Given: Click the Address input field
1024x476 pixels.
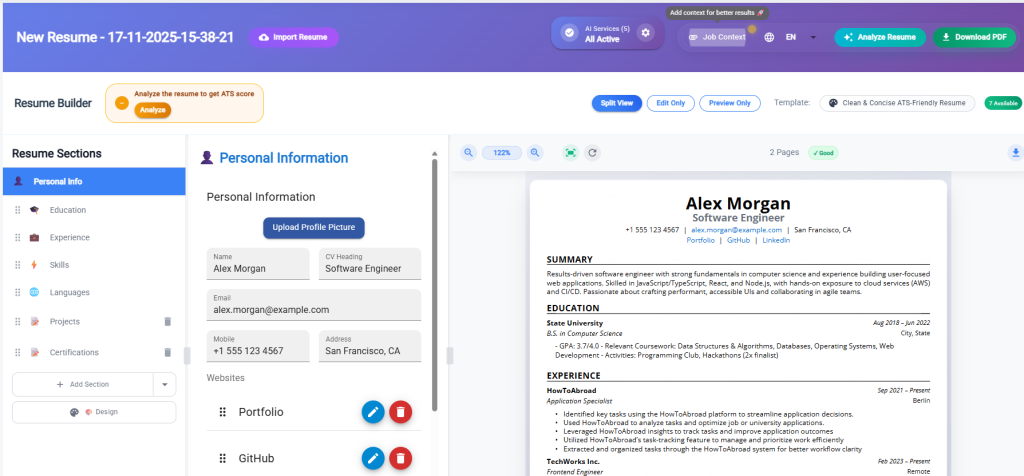Looking at the screenshot, I should (370, 346).
